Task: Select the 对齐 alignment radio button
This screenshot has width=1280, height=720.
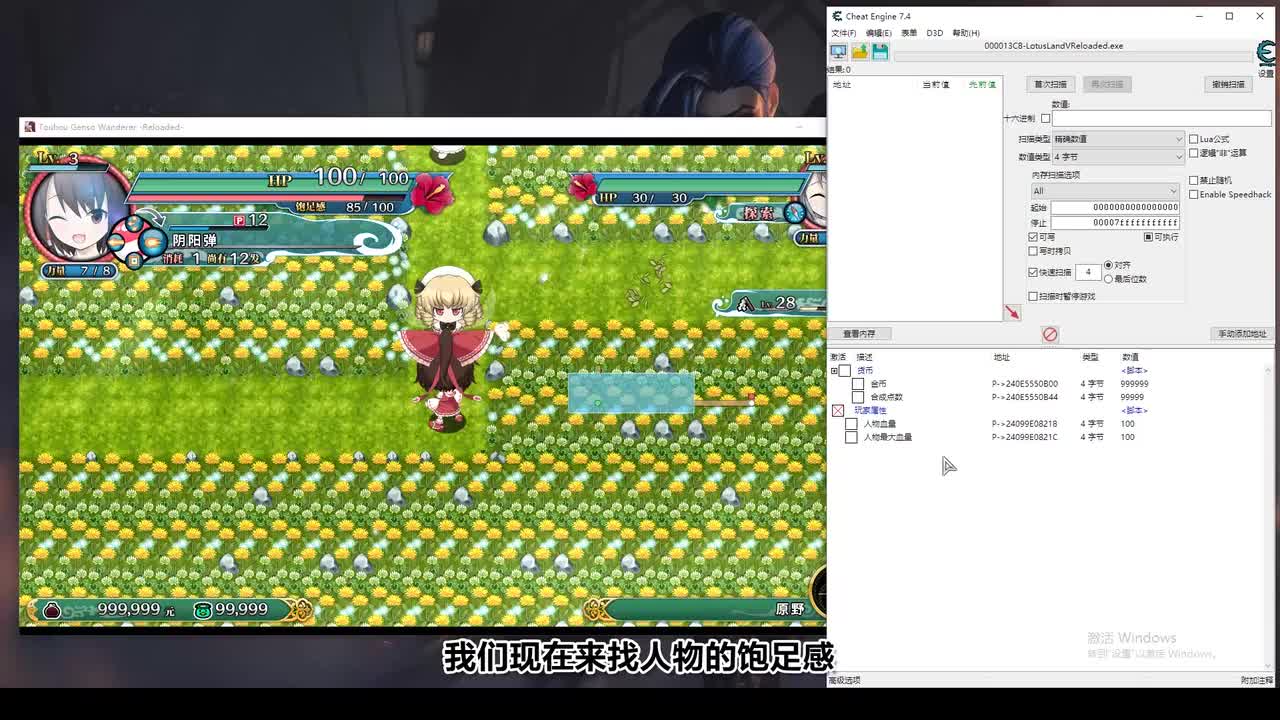Action: click(1108, 265)
